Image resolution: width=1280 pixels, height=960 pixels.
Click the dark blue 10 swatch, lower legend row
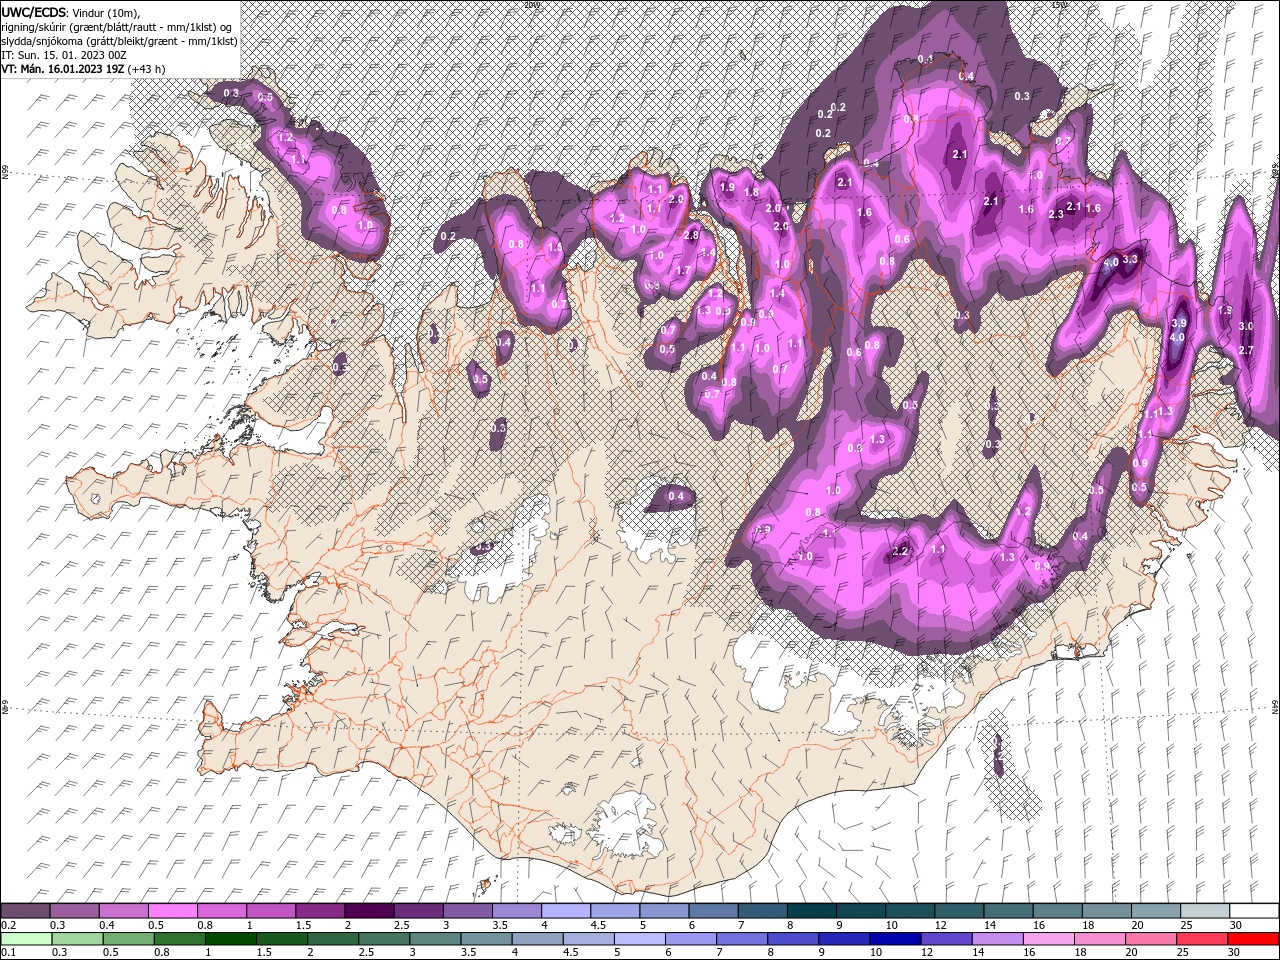tap(895, 938)
